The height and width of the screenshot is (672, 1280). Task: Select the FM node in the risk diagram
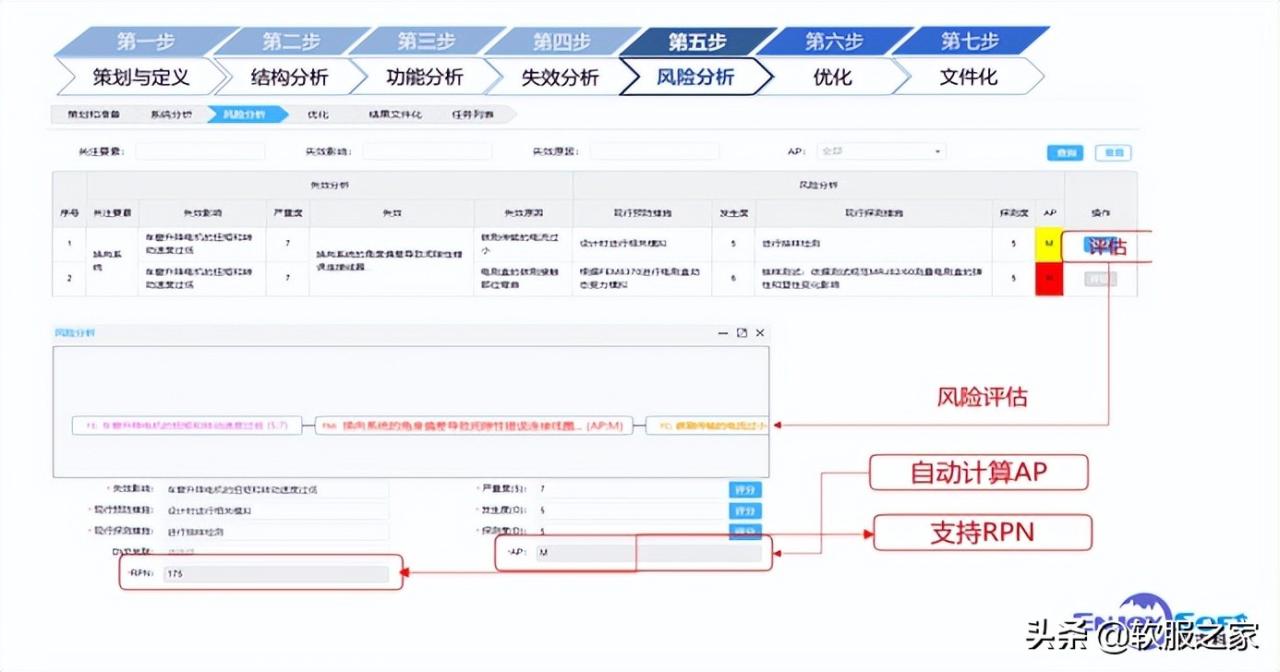[475, 425]
